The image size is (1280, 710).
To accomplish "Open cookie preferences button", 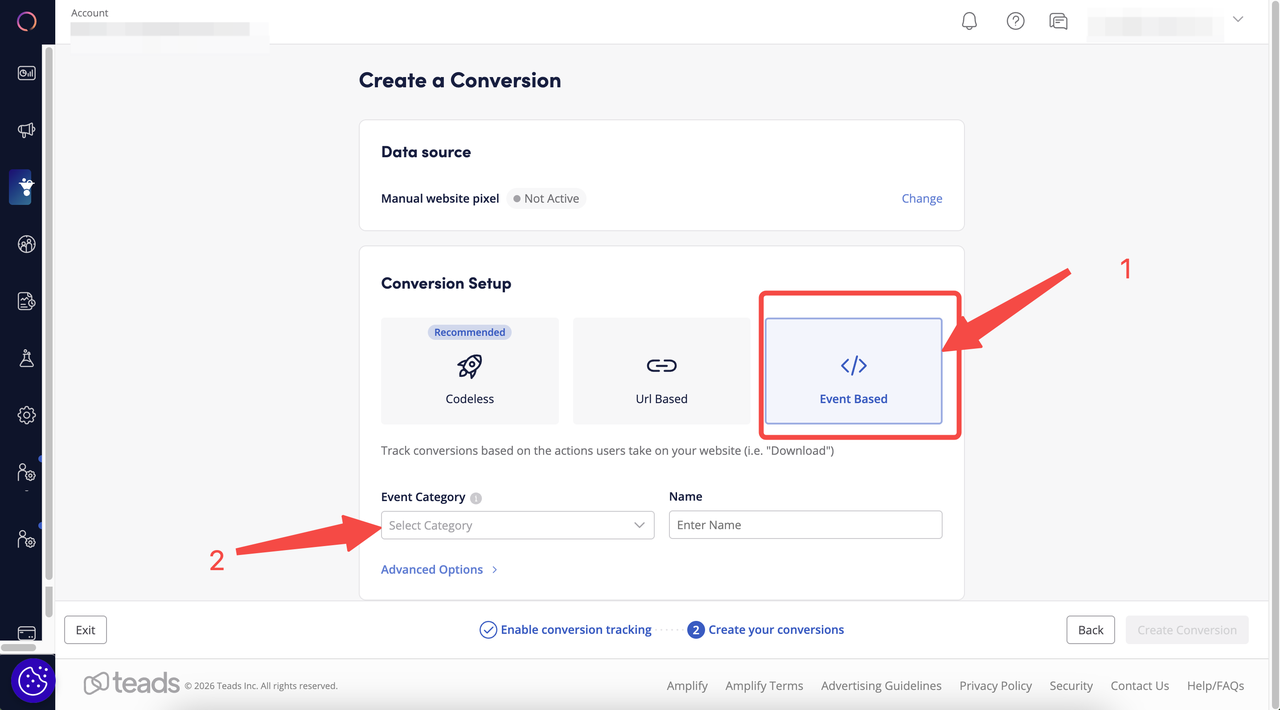I will click(x=33, y=680).
